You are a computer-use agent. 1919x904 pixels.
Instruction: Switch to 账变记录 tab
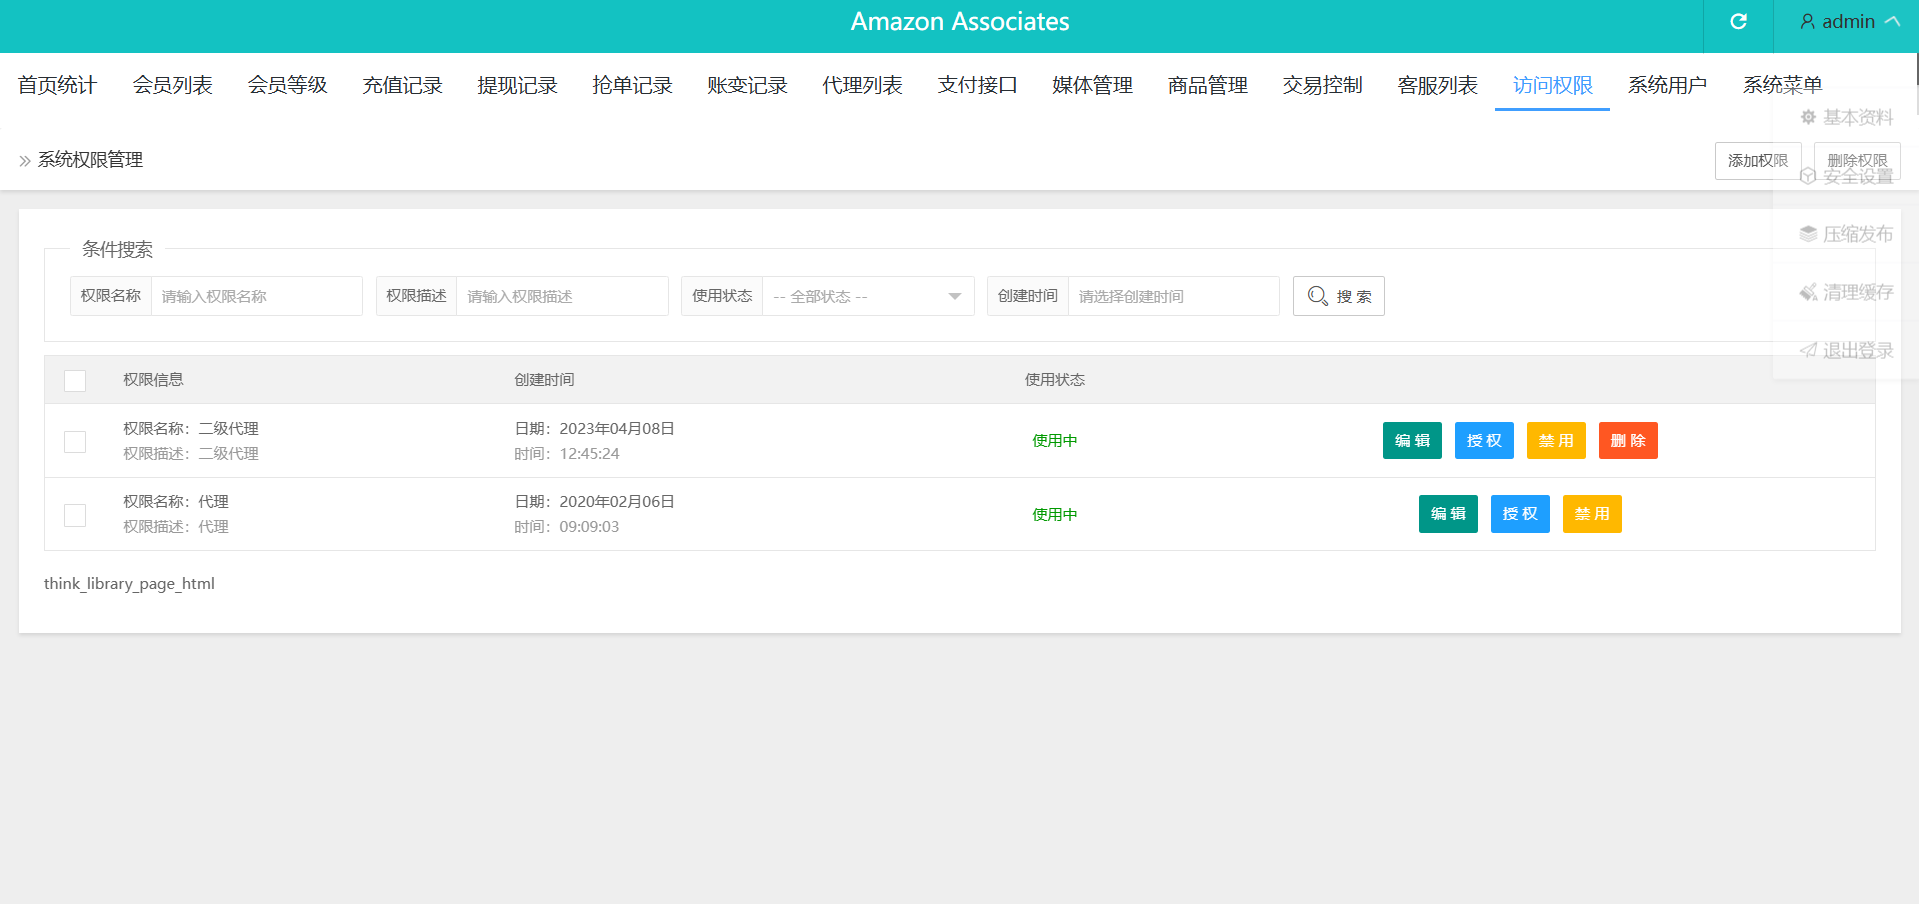pos(747,85)
